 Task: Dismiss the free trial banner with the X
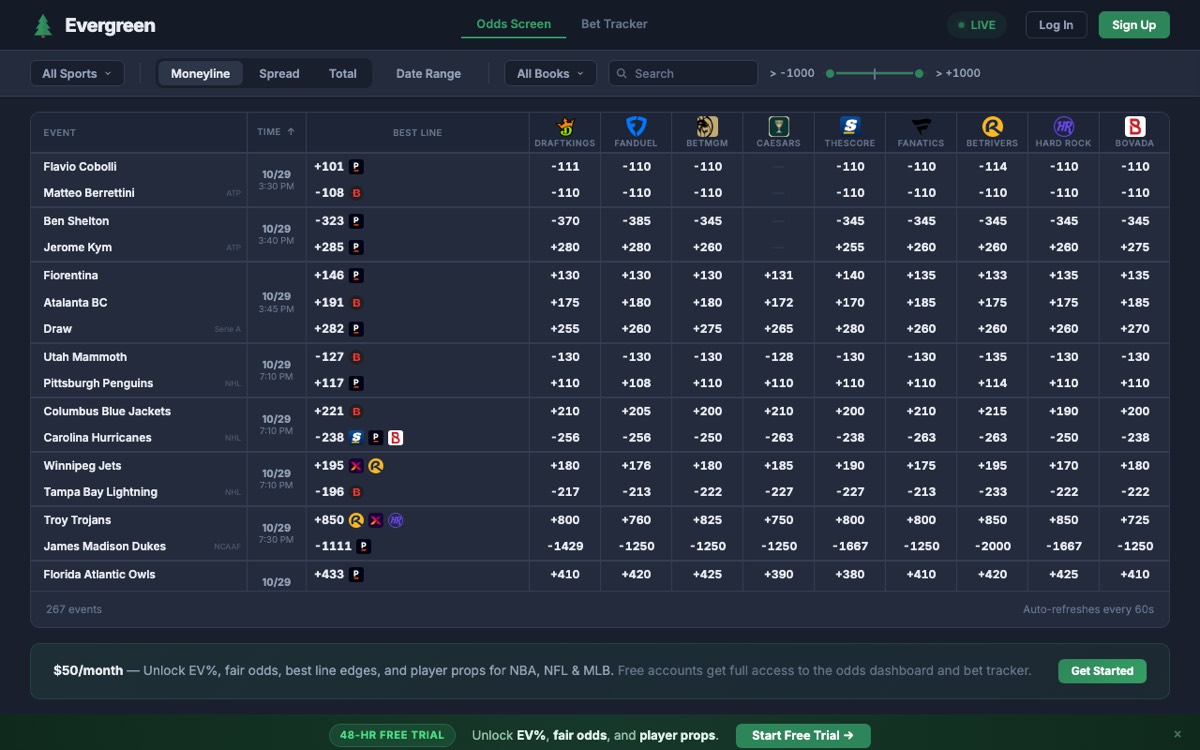(x=1177, y=735)
